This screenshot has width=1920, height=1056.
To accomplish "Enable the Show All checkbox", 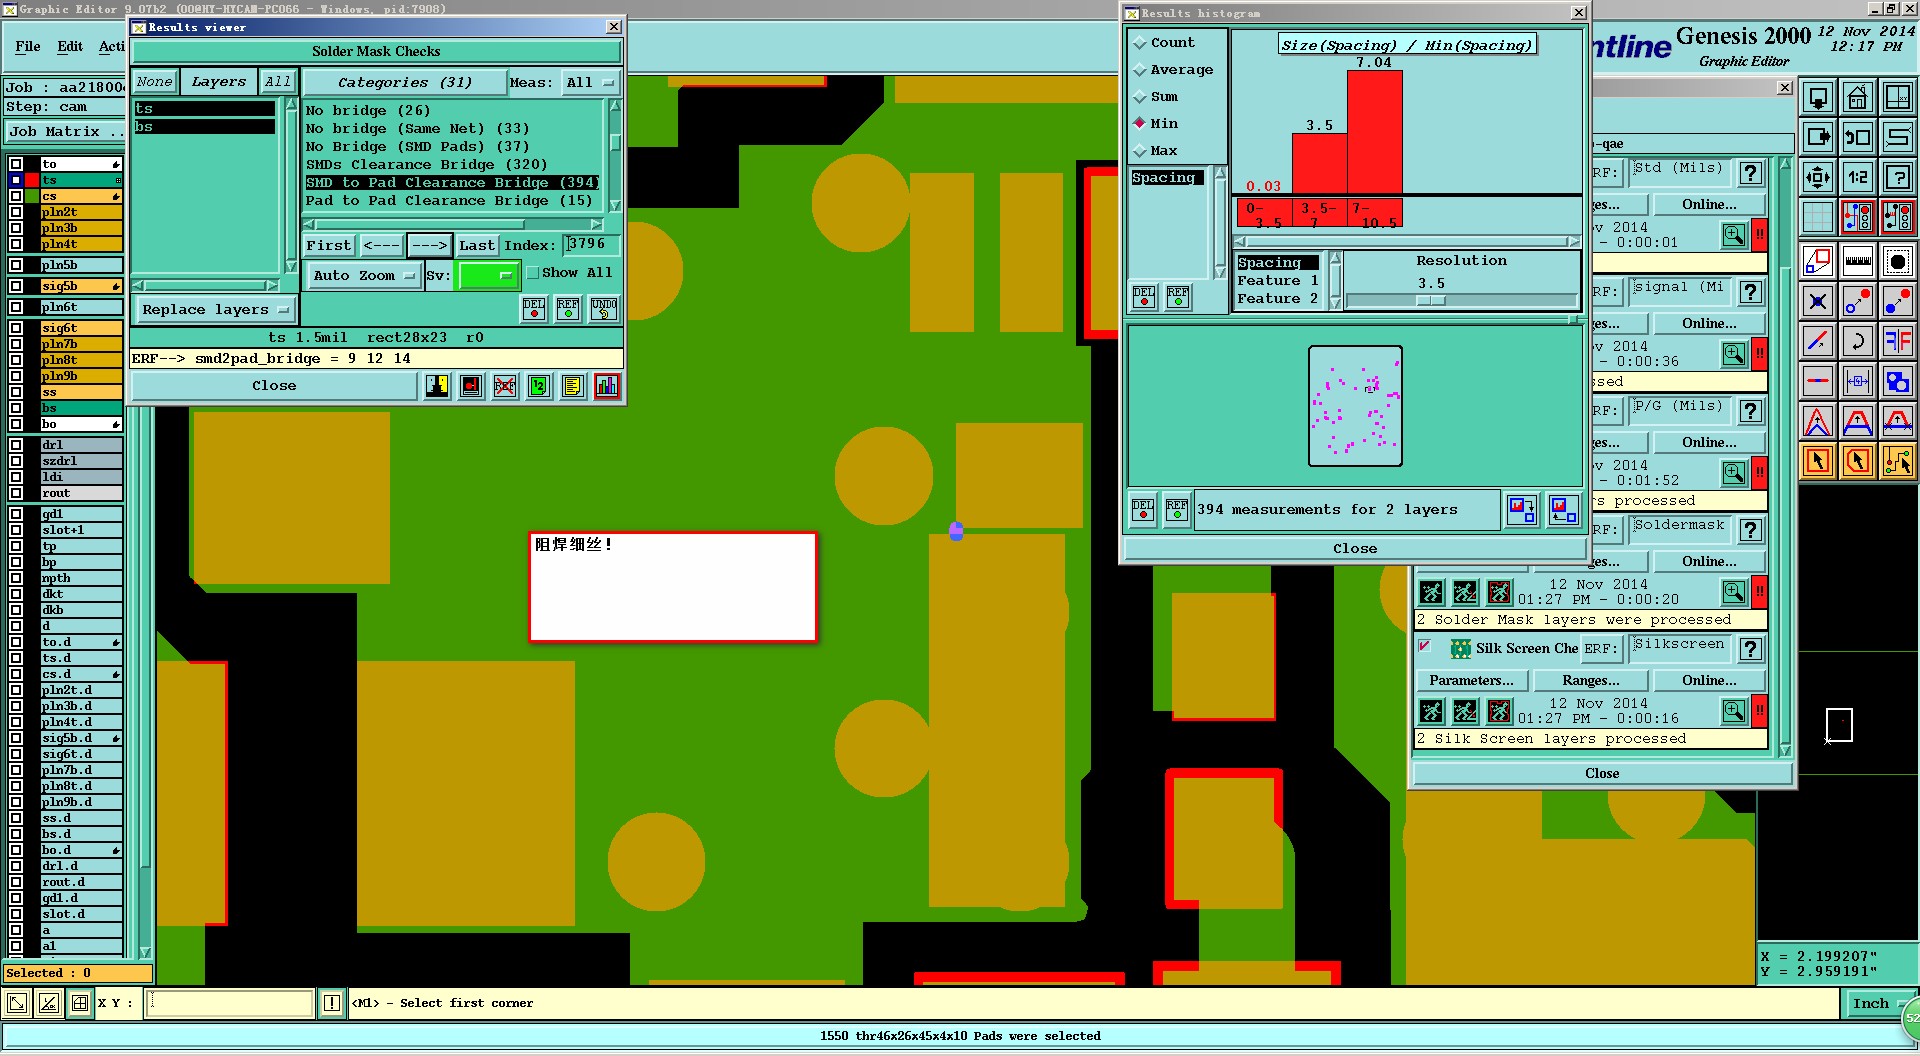I will tap(533, 273).
